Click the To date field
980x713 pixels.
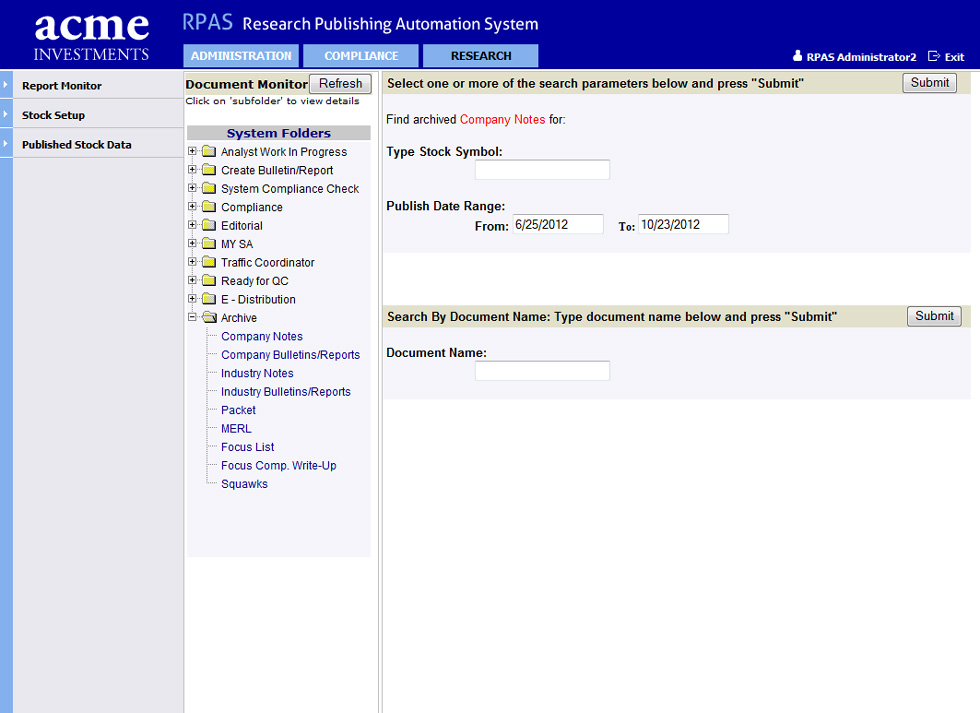coord(683,224)
